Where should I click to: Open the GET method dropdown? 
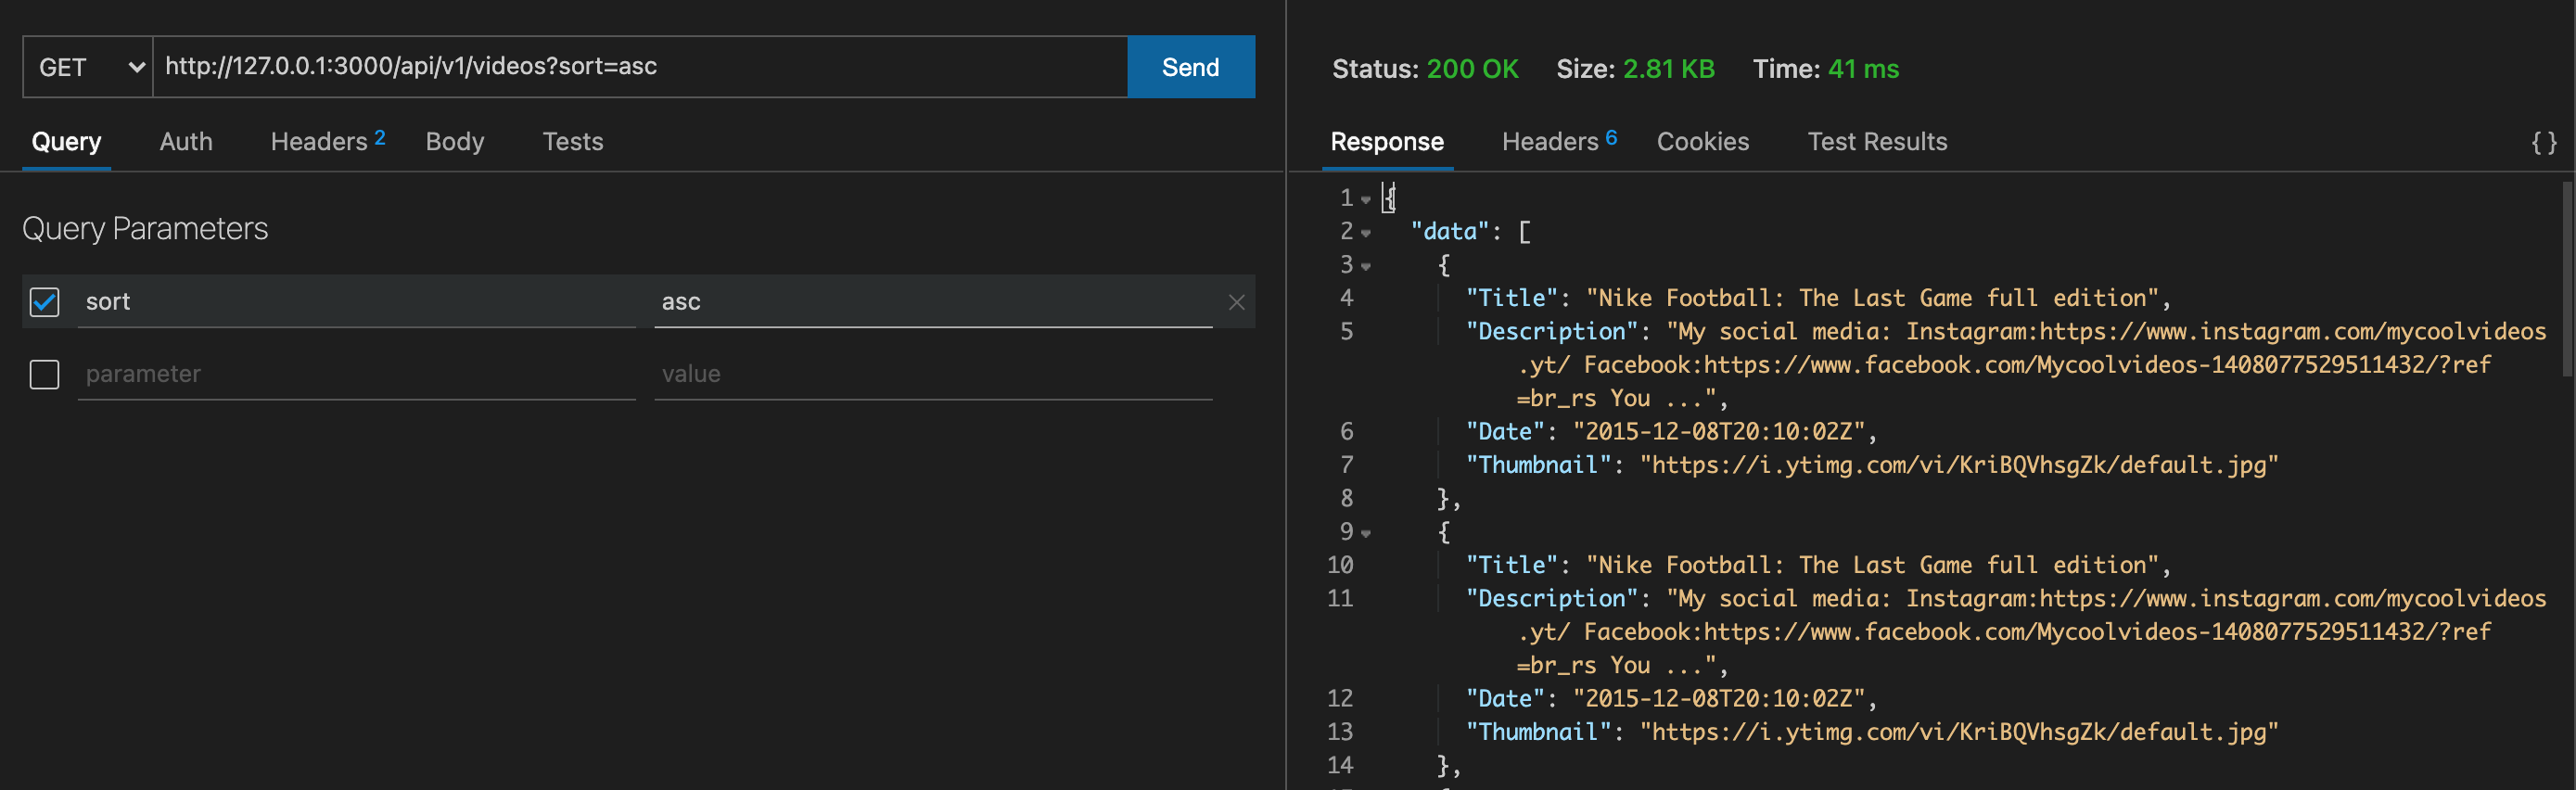88,67
